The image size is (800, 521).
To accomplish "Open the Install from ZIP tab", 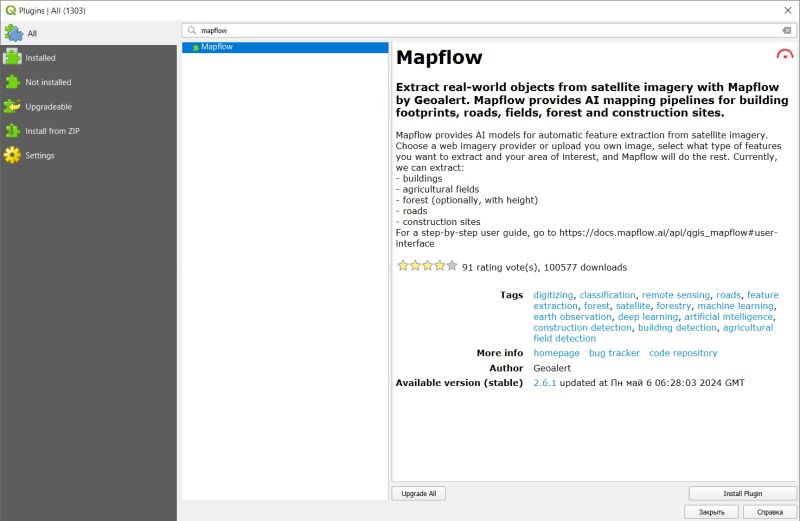I will (89, 131).
